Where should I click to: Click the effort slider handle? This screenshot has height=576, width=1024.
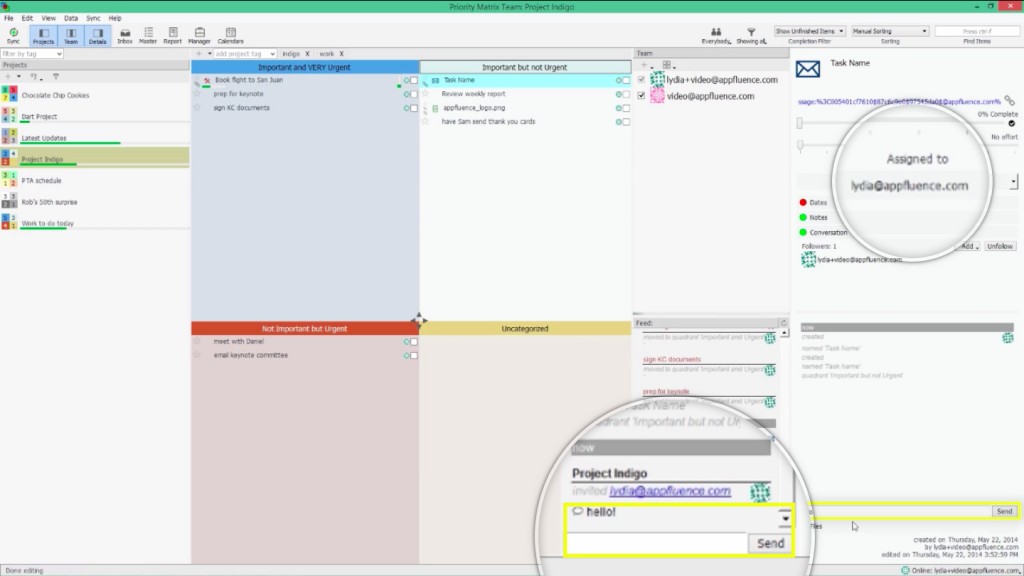800,145
